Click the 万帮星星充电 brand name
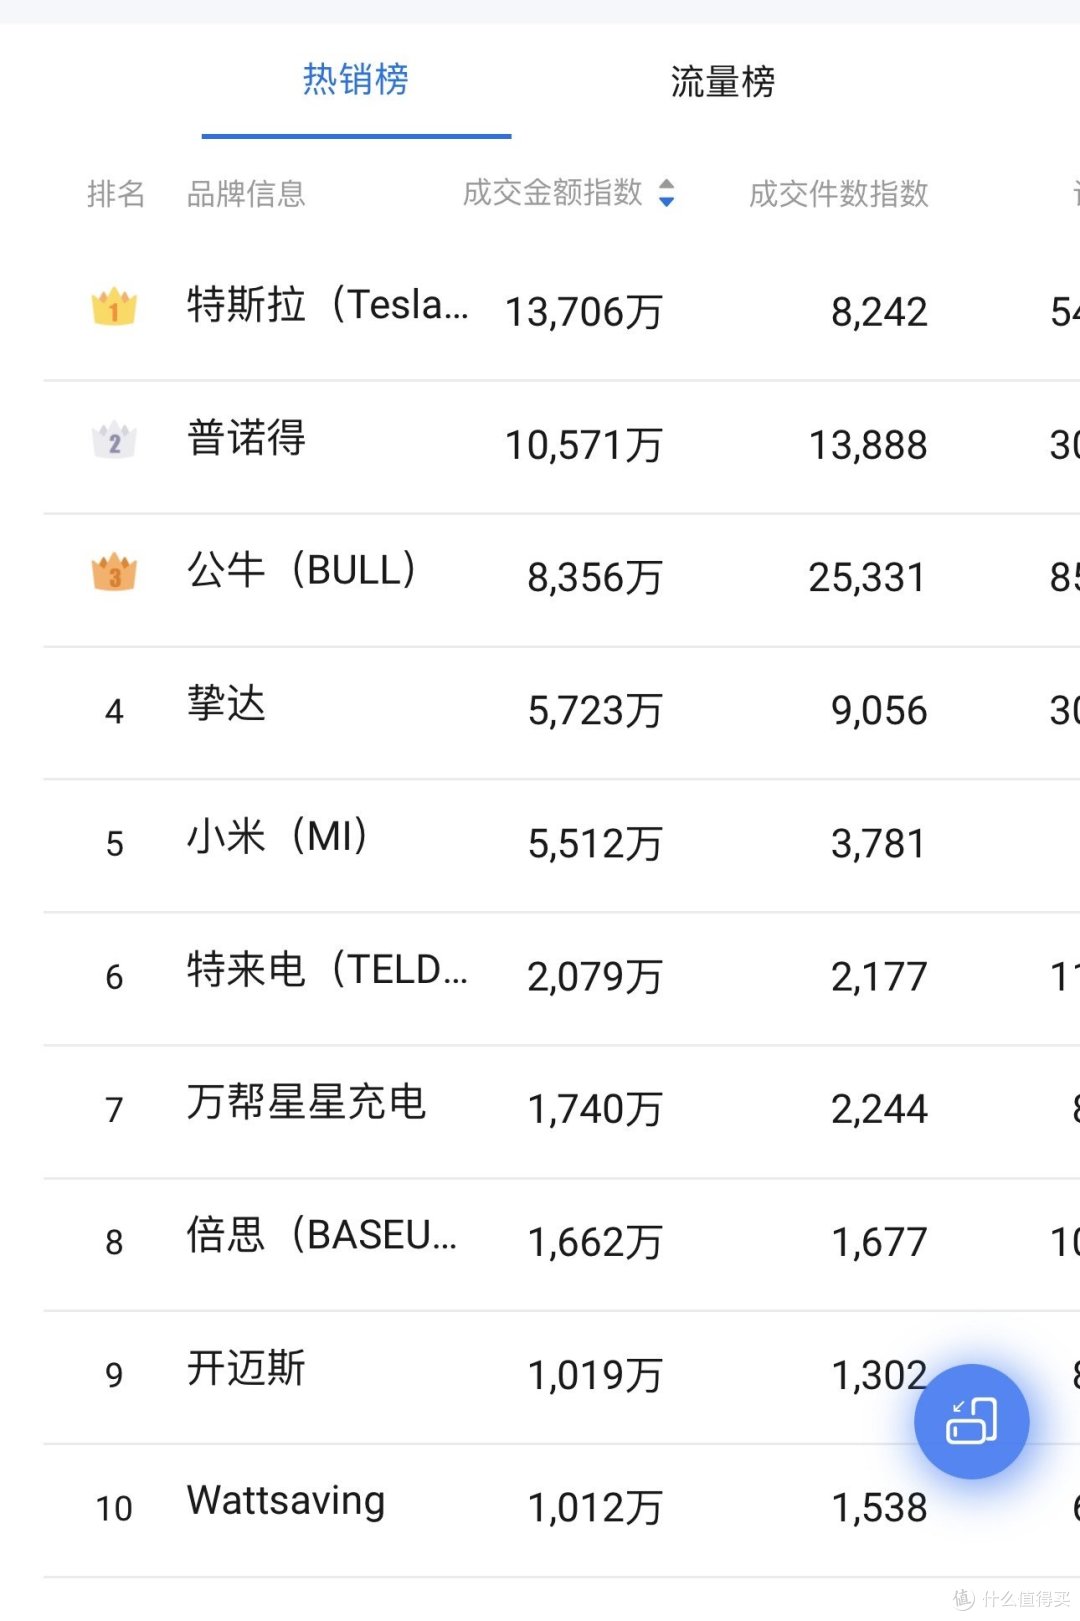This screenshot has height=1621, width=1080. tap(306, 1103)
